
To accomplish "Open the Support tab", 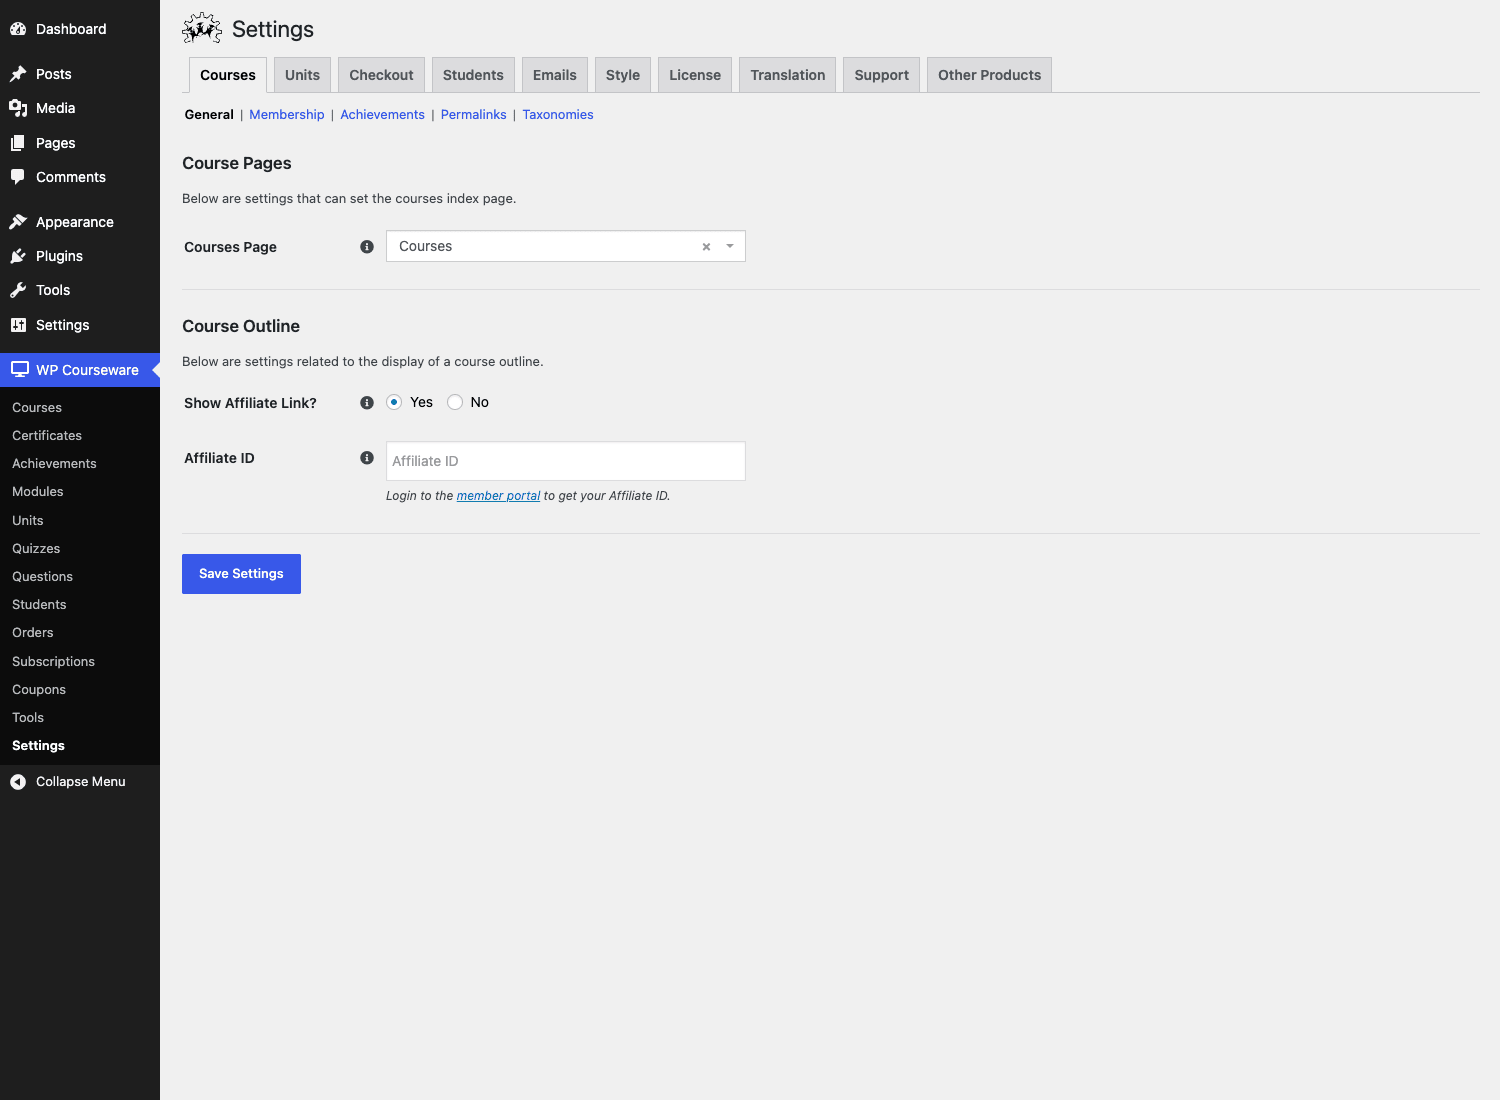I will 882,75.
